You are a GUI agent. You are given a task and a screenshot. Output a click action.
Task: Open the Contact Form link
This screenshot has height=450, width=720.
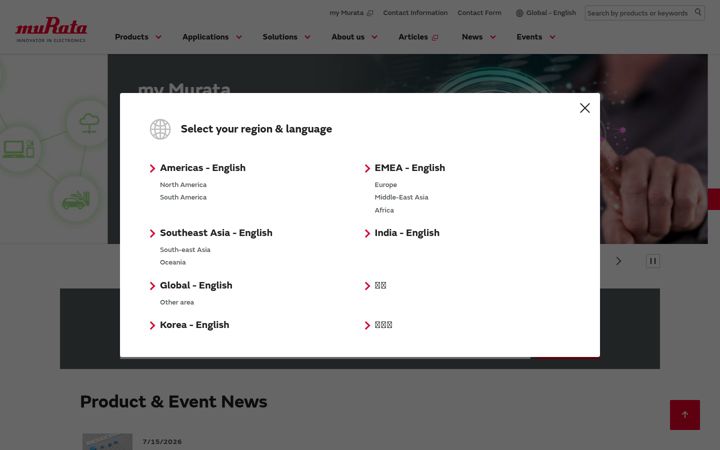479,13
